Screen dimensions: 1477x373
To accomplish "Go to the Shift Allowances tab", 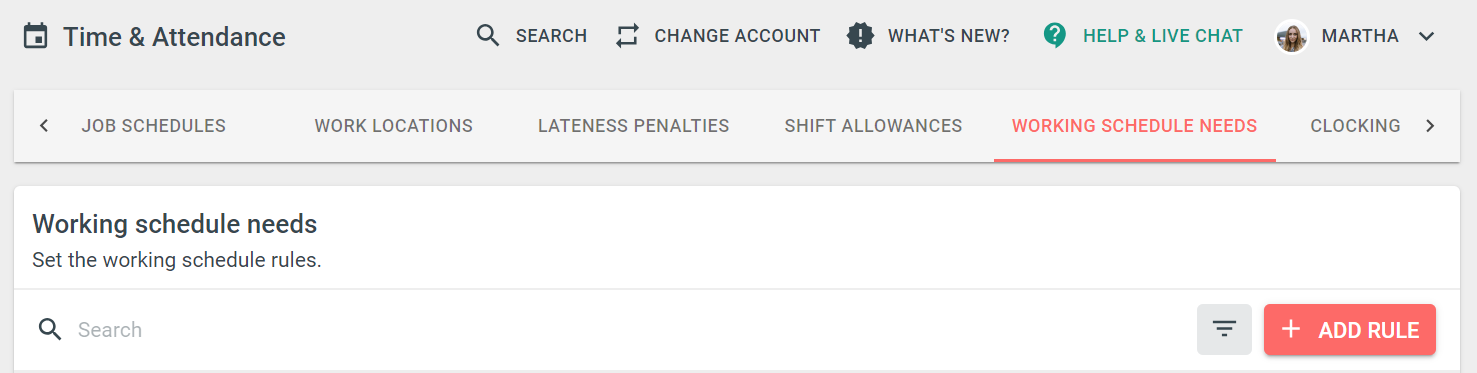I will click(873, 126).
